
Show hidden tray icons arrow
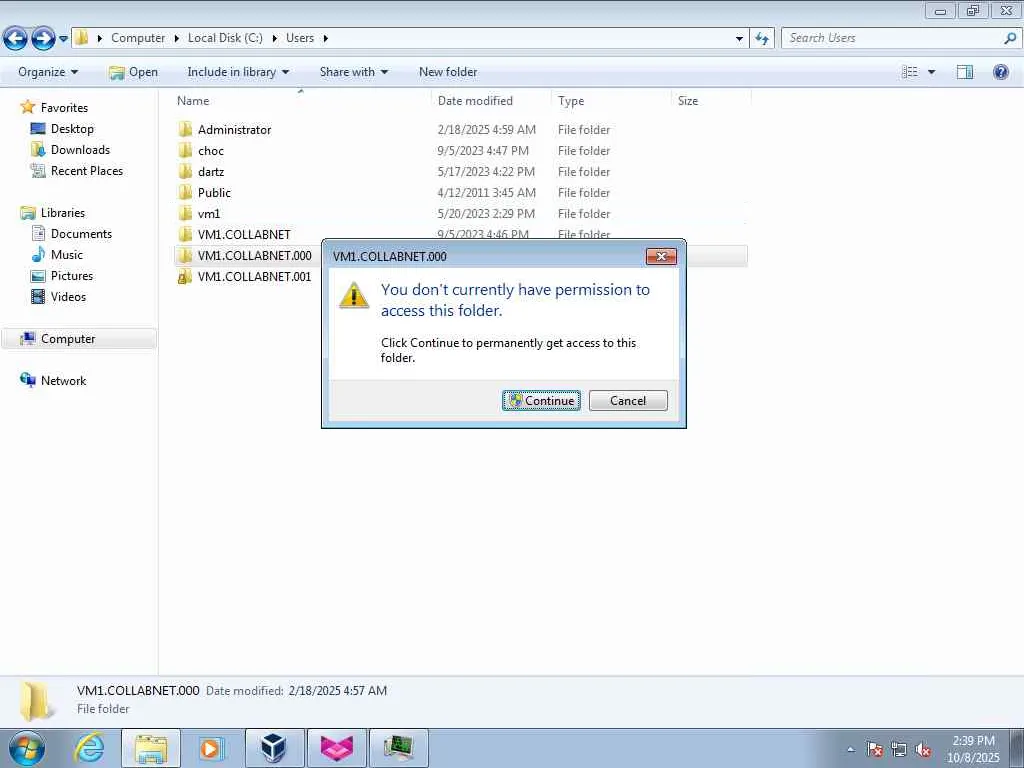pos(850,749)
